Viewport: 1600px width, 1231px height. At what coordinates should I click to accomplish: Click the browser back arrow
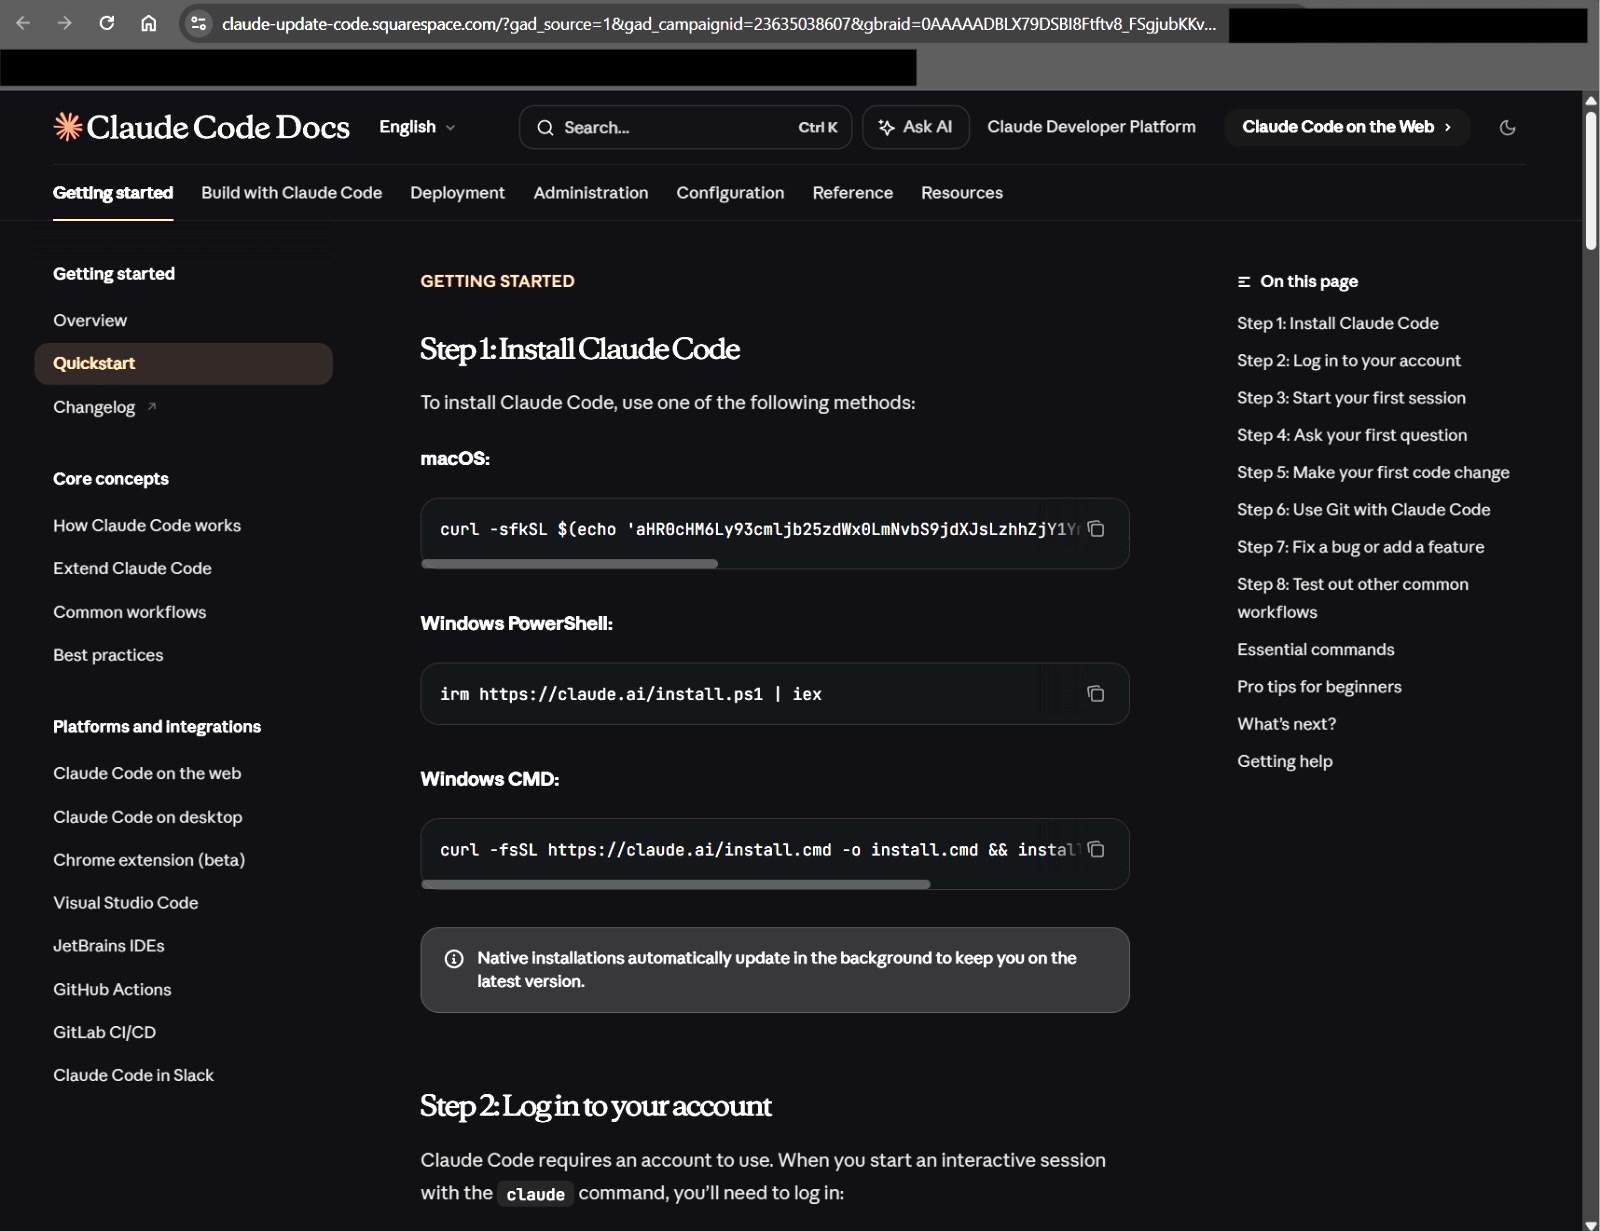pyautogui.click(x=23, y=23)
